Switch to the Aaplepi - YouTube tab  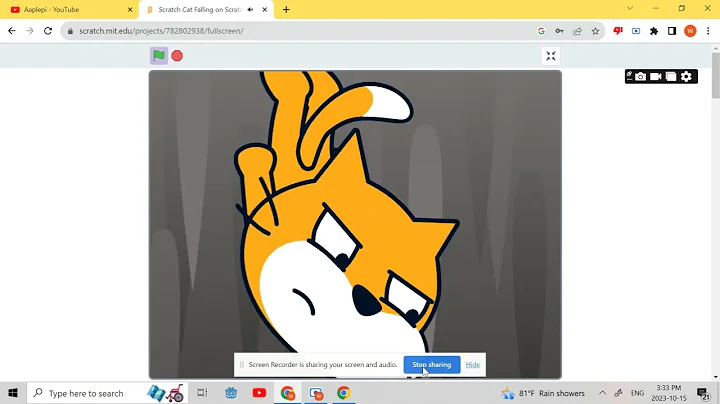pyautogui.click(x=69, y=10)
